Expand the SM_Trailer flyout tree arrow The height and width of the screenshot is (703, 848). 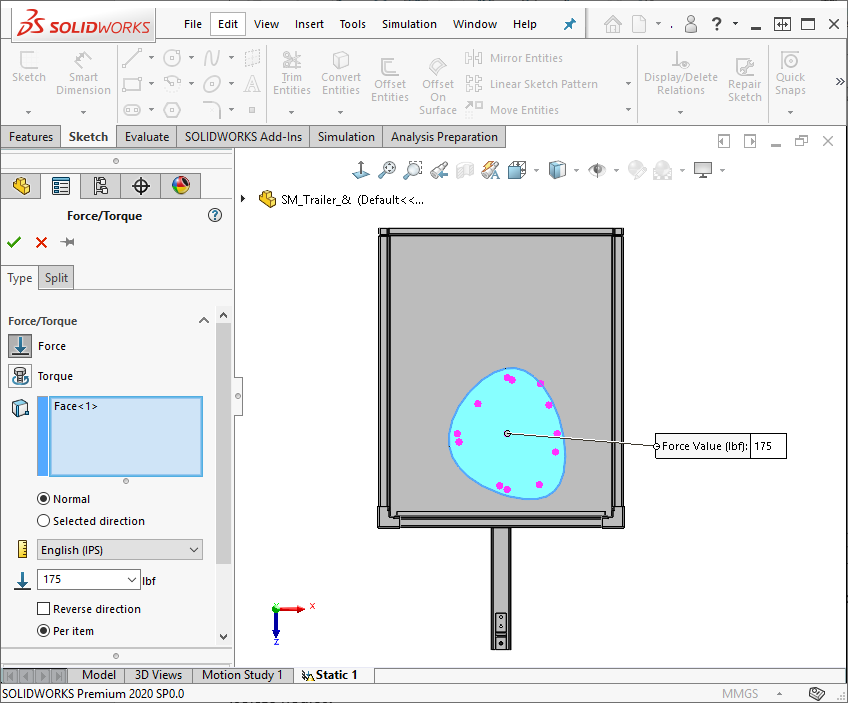coord(243,199)
